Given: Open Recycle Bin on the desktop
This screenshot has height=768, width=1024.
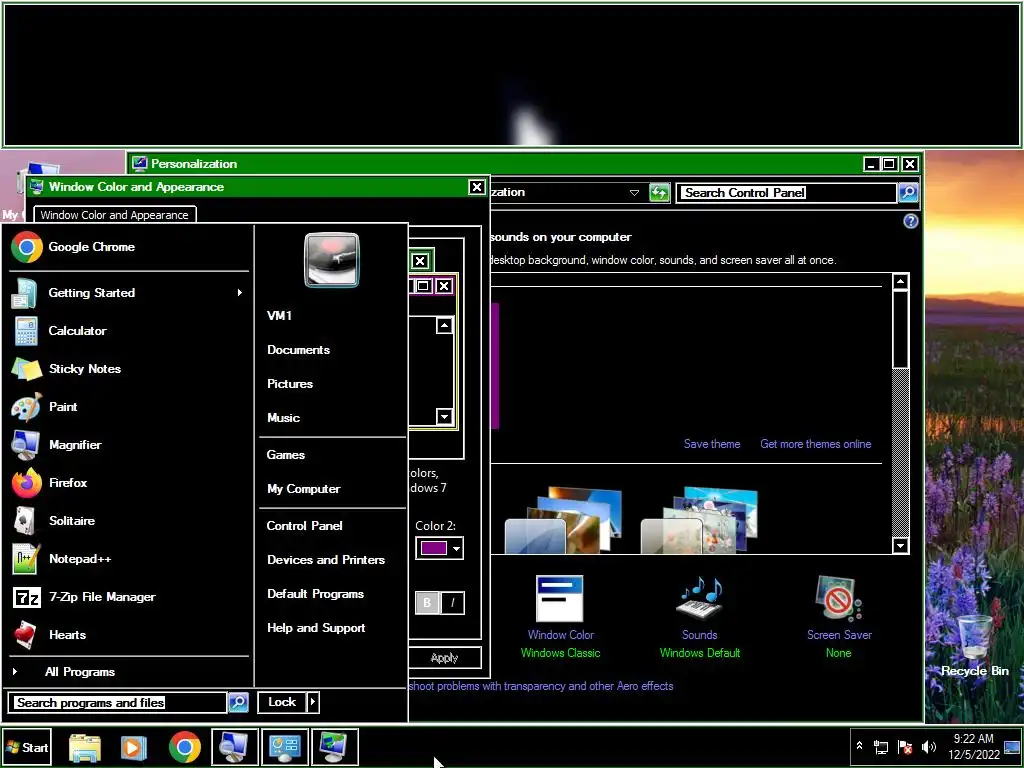Looking at the screenshot, I should (974, 647).
